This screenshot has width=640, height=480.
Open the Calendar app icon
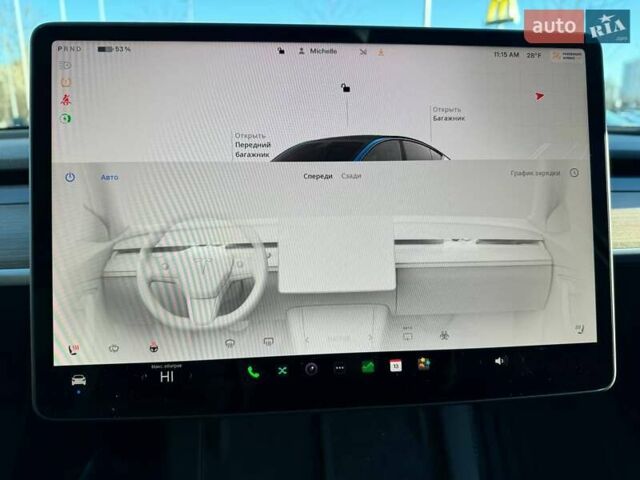[x=395, y=366]
